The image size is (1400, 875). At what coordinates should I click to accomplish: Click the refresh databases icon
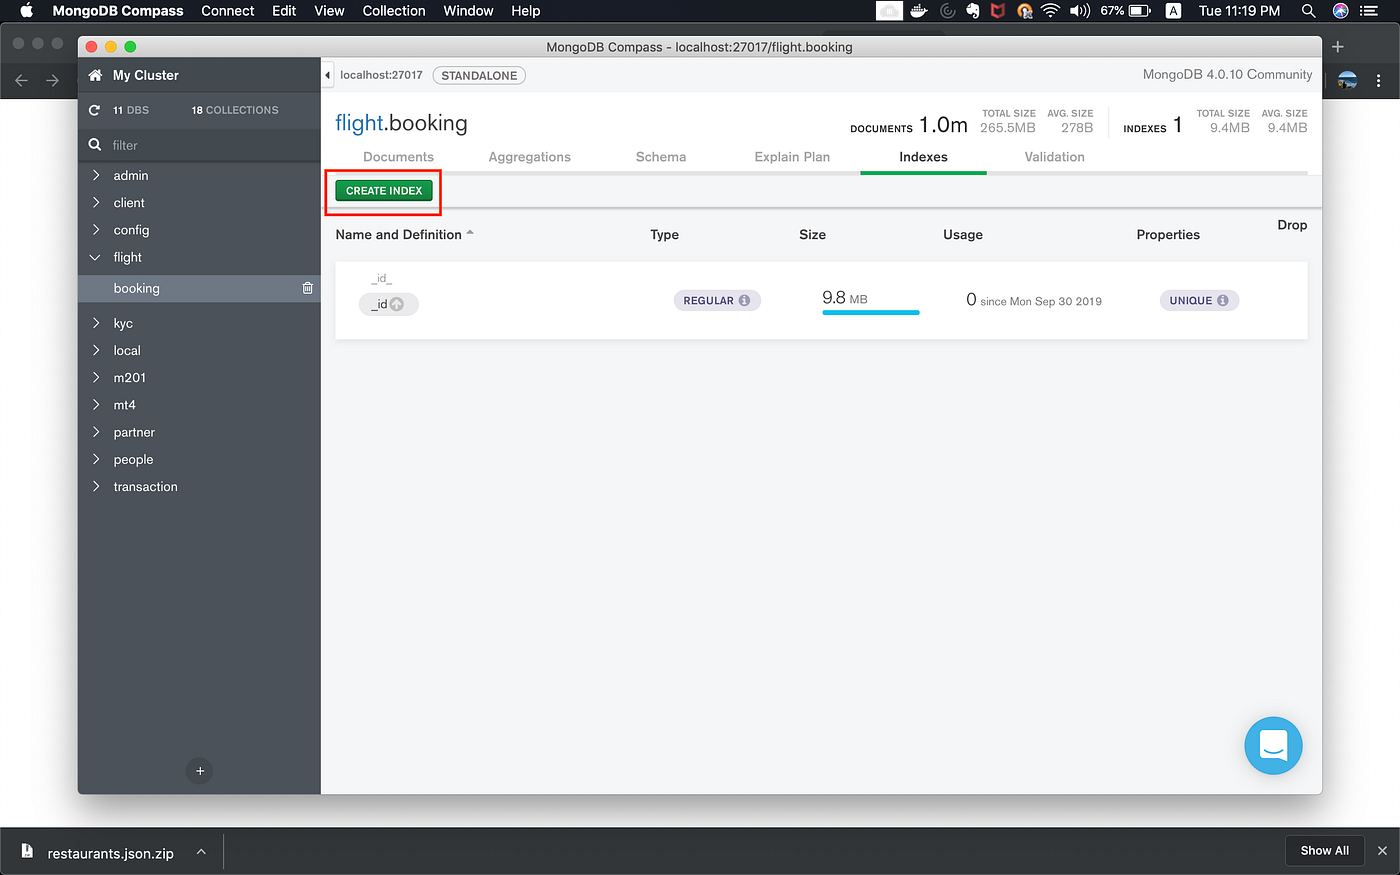click(93, 110)
